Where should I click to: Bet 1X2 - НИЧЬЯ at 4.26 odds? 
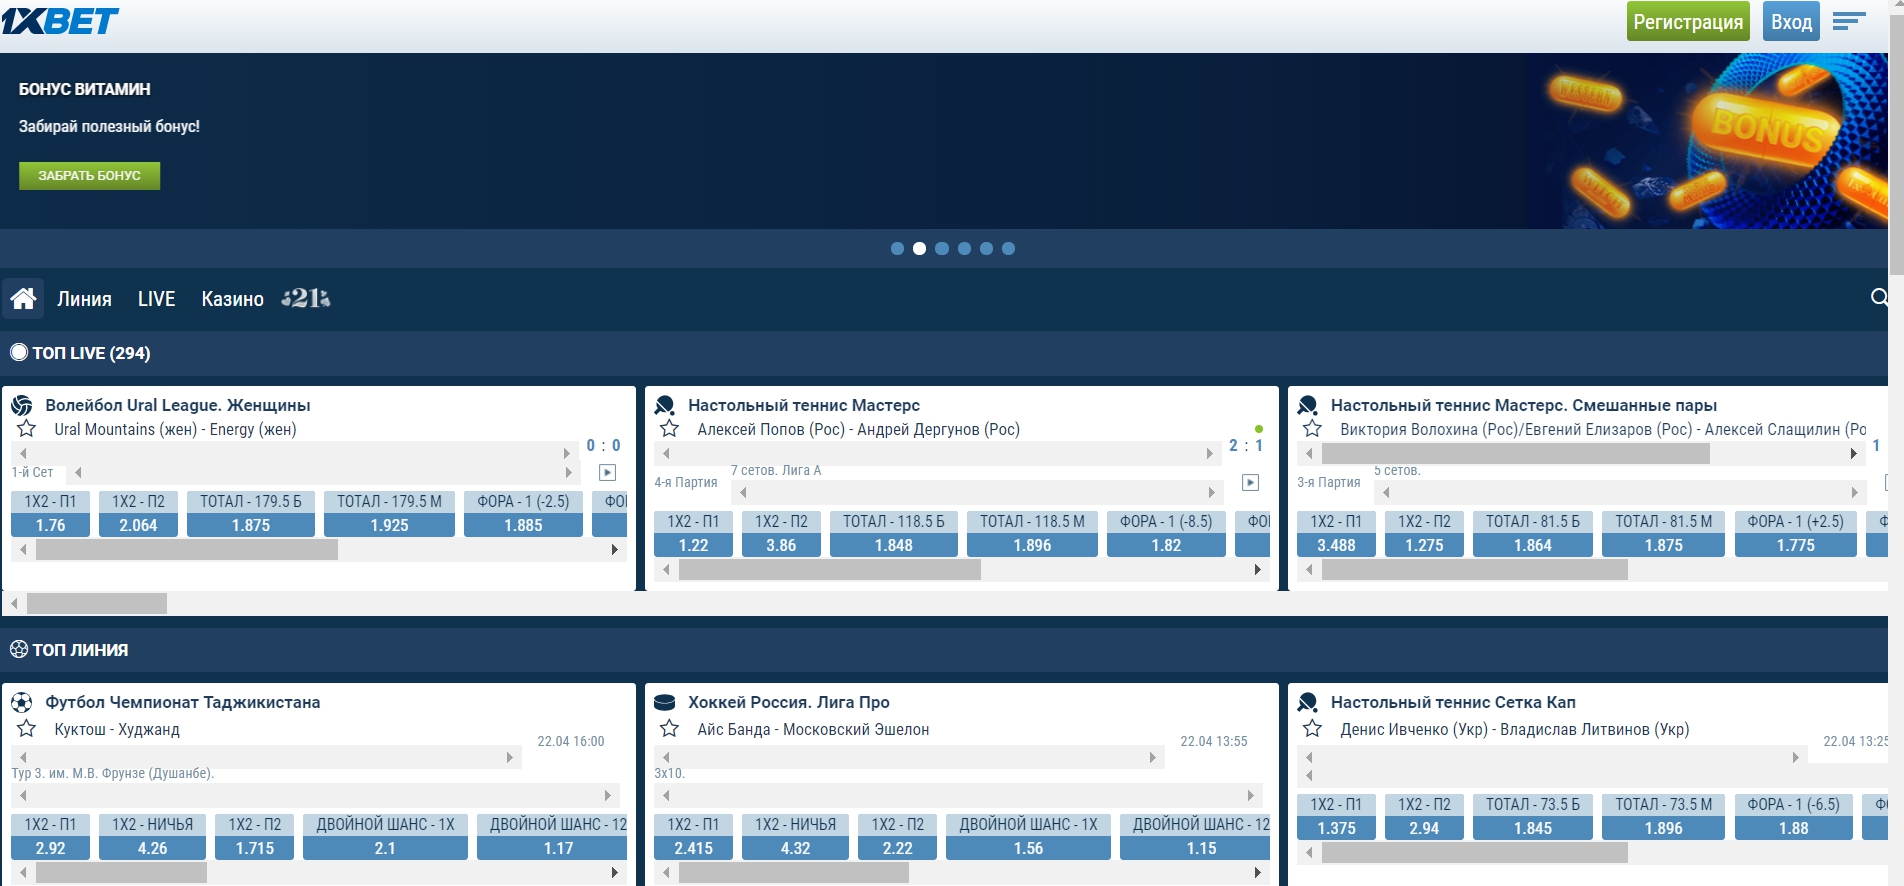click(x=152, y=837)
